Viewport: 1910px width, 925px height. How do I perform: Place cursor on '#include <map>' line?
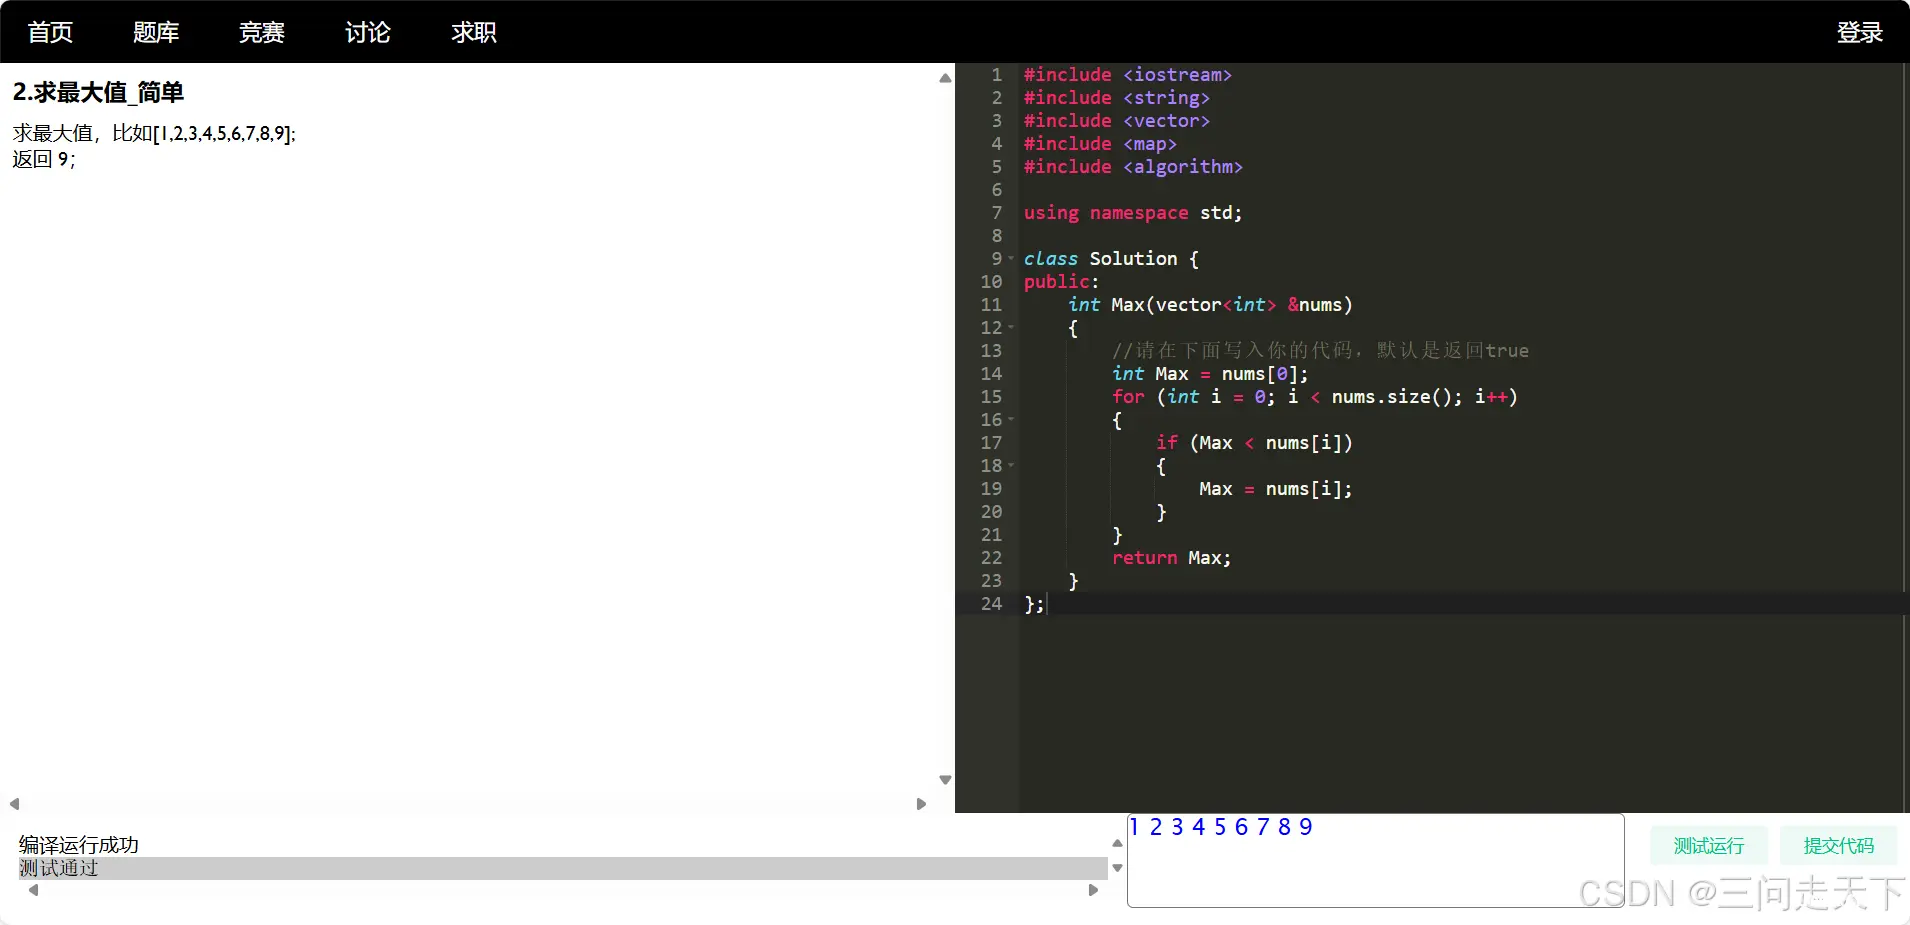(1100, 144)
